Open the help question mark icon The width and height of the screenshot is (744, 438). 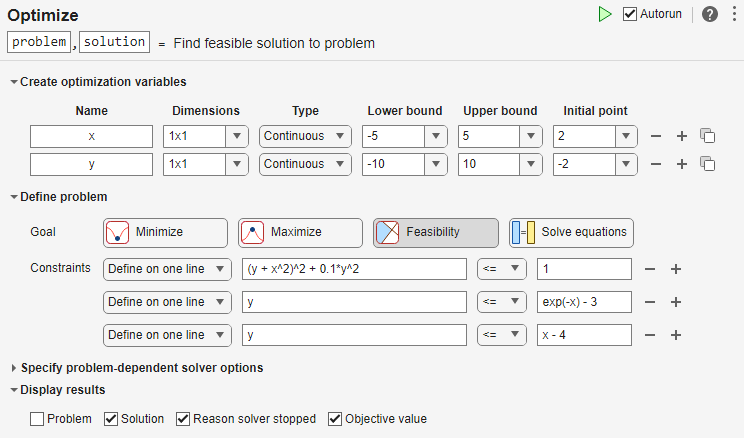710,14
